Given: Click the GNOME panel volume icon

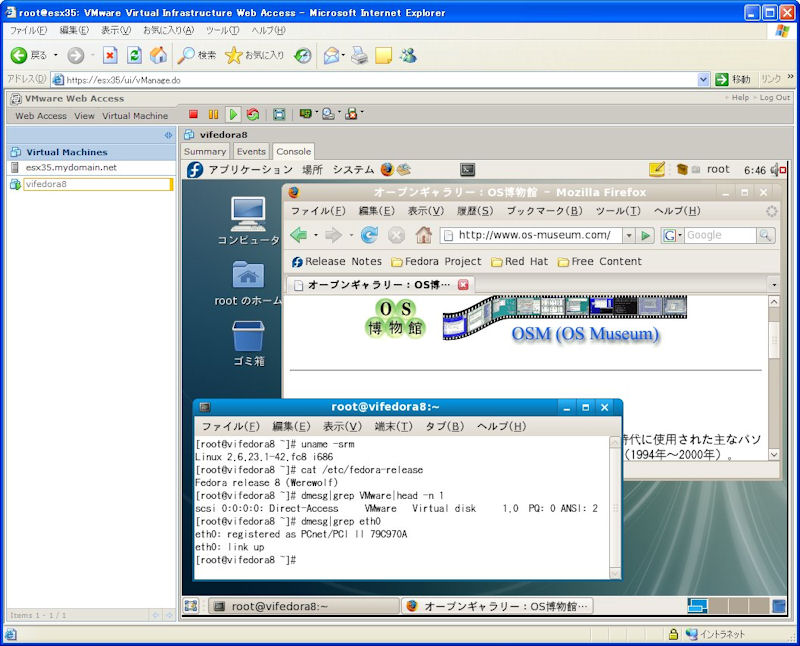Looking at the screenshot, I should 778,170.
